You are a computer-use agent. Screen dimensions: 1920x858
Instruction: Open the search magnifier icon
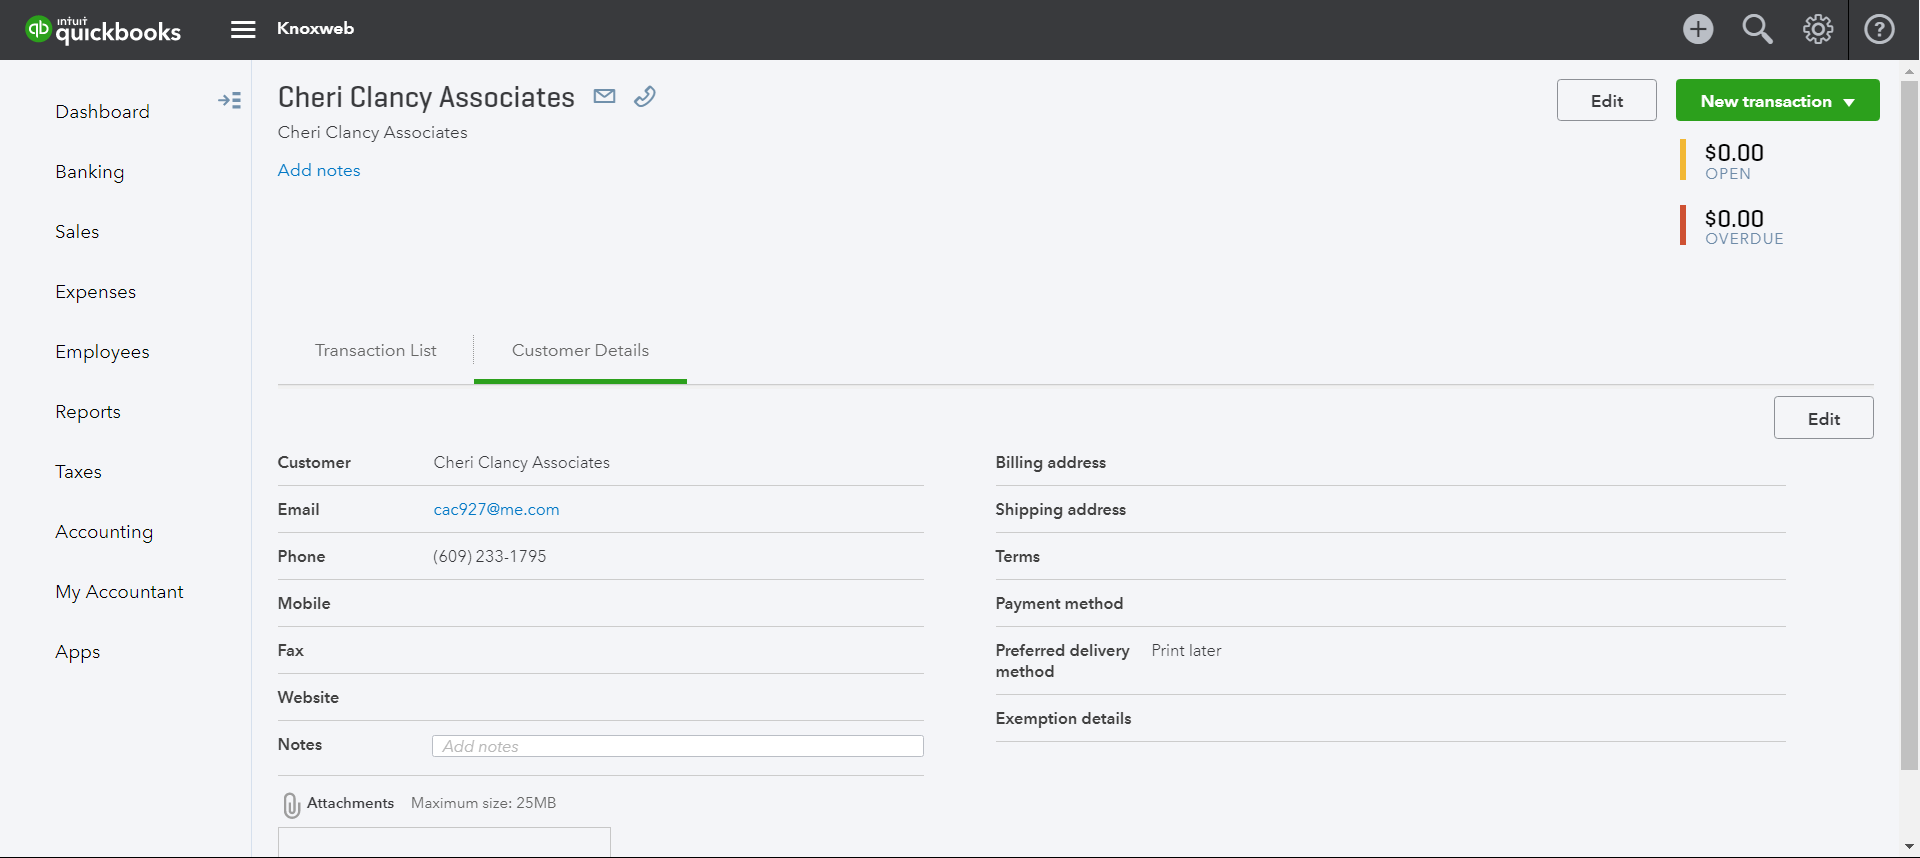point(1757,29)
